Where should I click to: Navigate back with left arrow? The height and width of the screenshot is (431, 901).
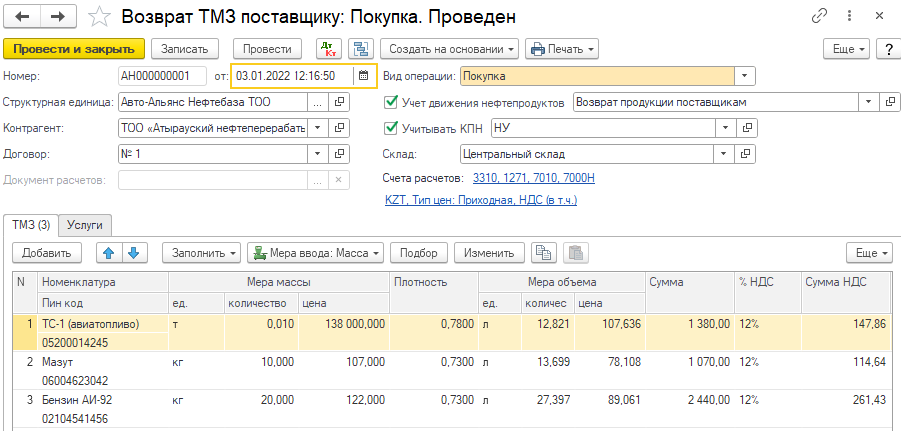click(23, 17)
